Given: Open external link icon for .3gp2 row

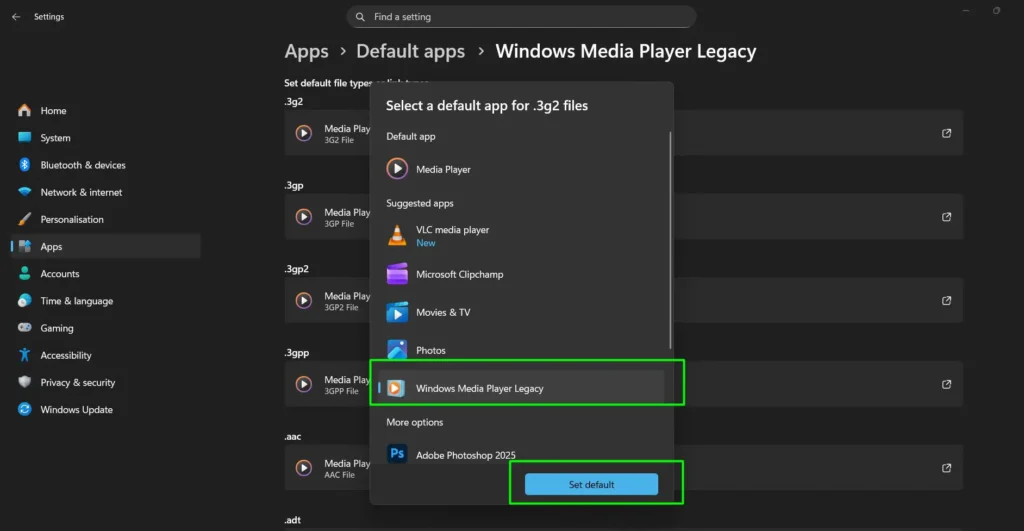Looking at the screenshot, I should 946,300.
